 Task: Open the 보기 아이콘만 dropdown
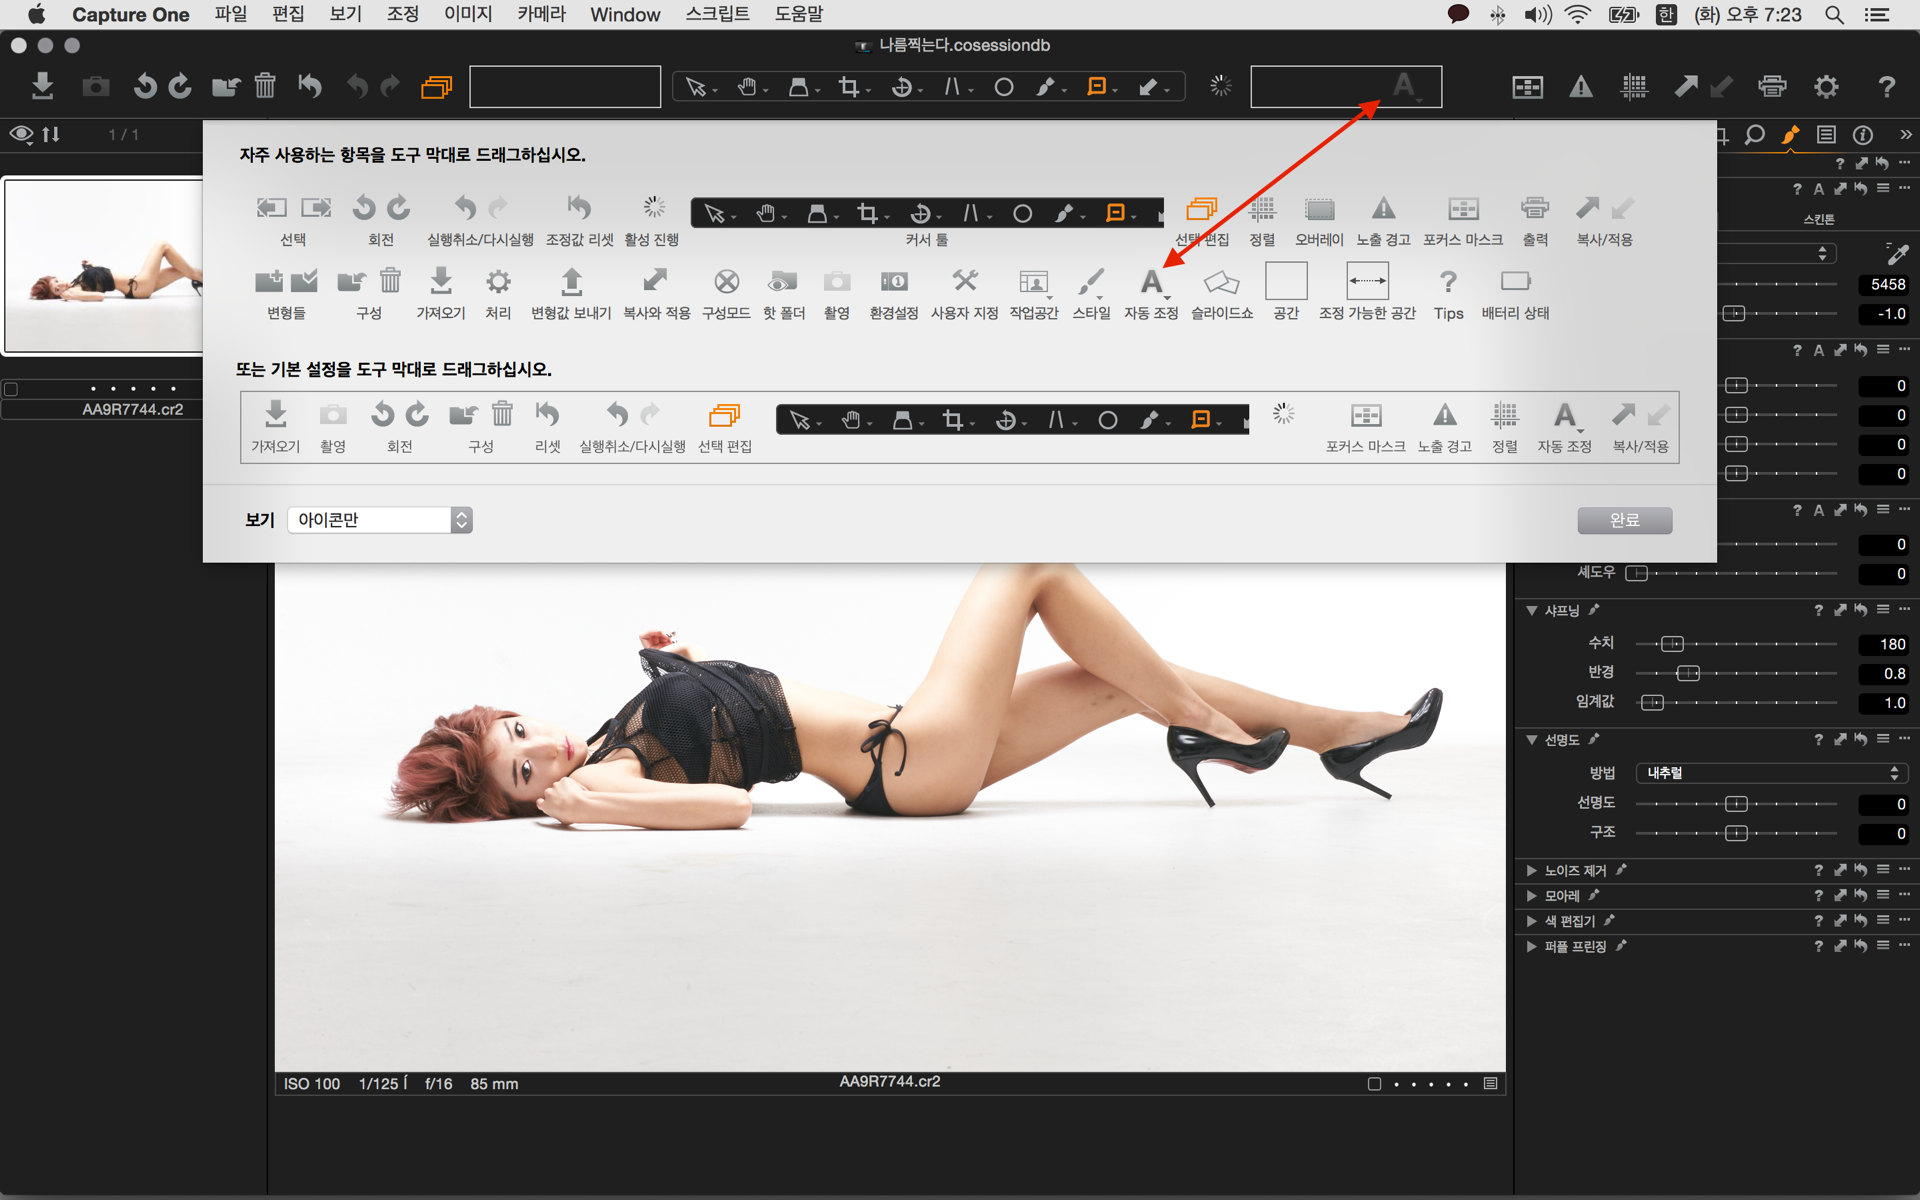[x=380, y=520]
